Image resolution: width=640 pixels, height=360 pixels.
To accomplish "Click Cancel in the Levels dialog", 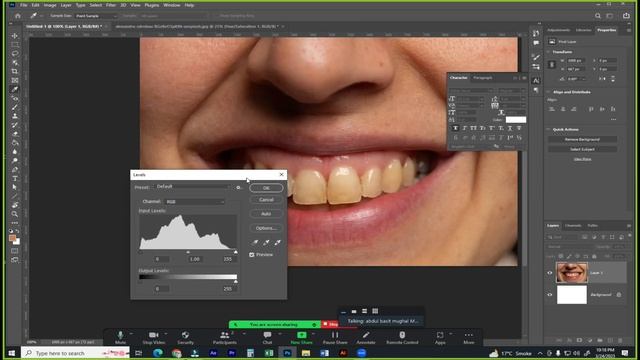I will coord(266,200).
